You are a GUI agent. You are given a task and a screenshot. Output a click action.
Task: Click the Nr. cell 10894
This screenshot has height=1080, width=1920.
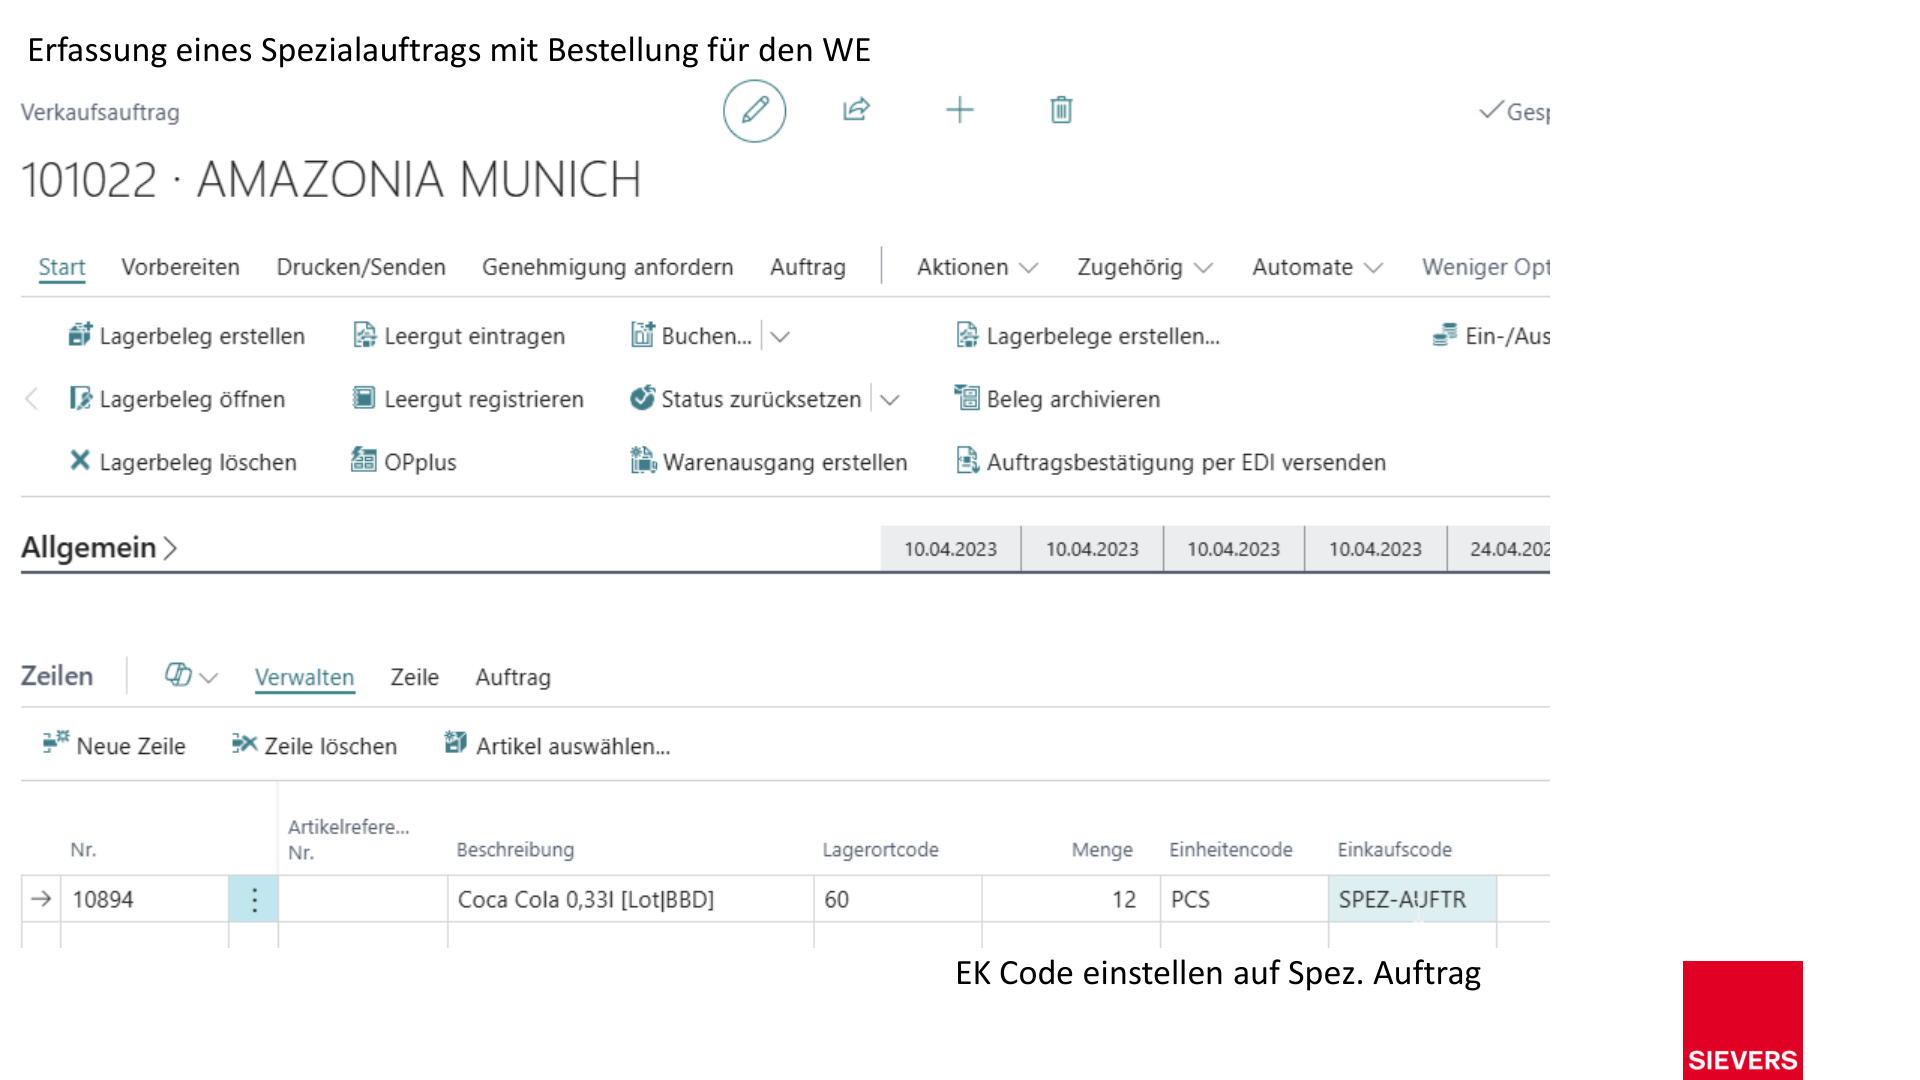click(x=145, y=900)
